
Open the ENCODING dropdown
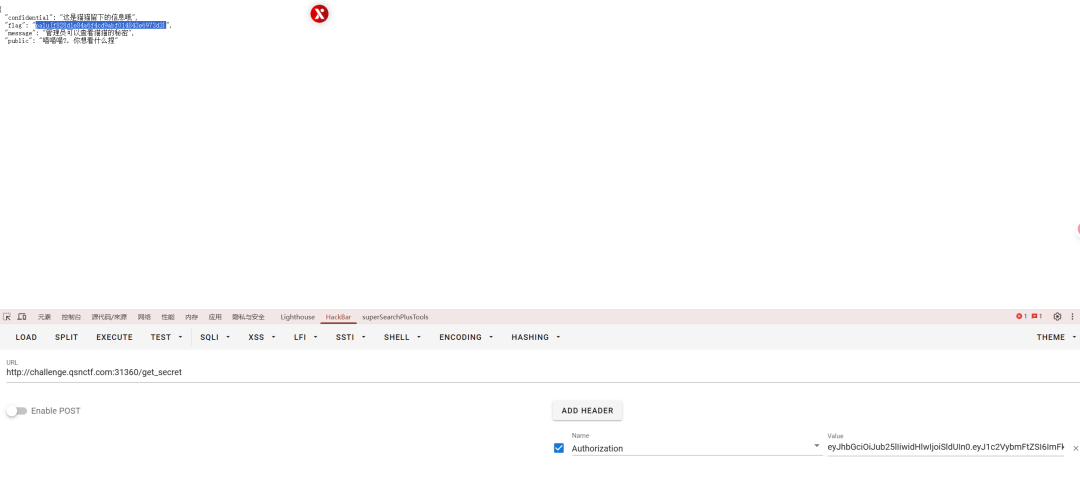point(466,338)
